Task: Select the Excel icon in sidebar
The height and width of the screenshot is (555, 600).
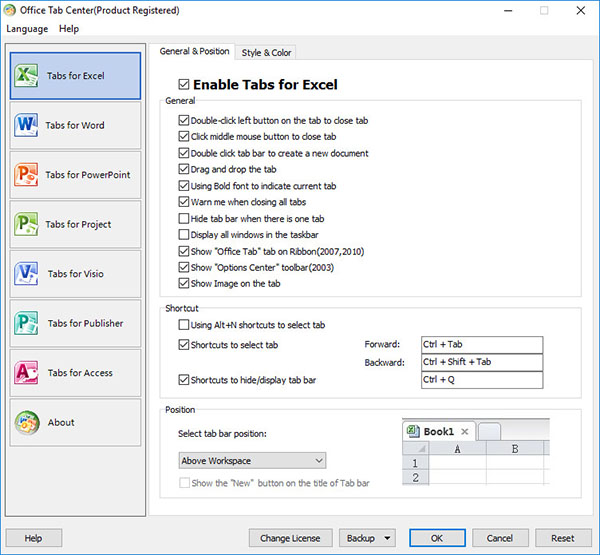Action: coord(26,75)
